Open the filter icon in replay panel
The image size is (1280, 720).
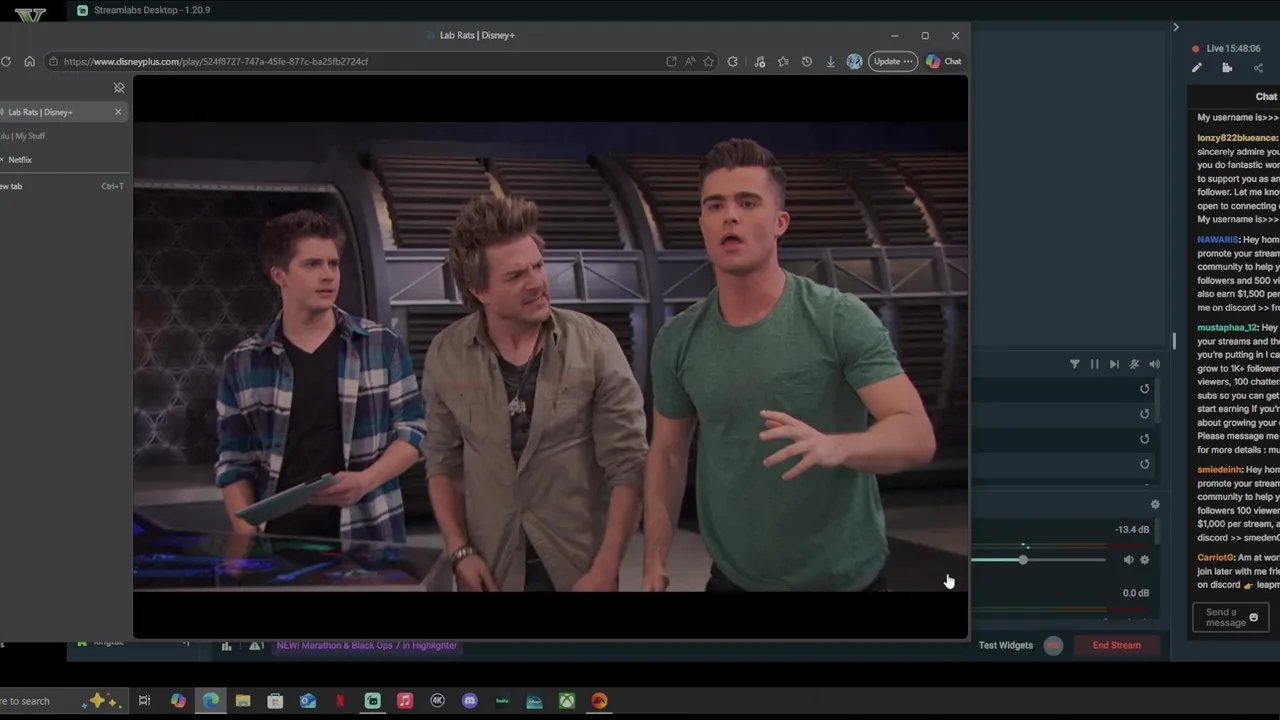click(1075, 364)
